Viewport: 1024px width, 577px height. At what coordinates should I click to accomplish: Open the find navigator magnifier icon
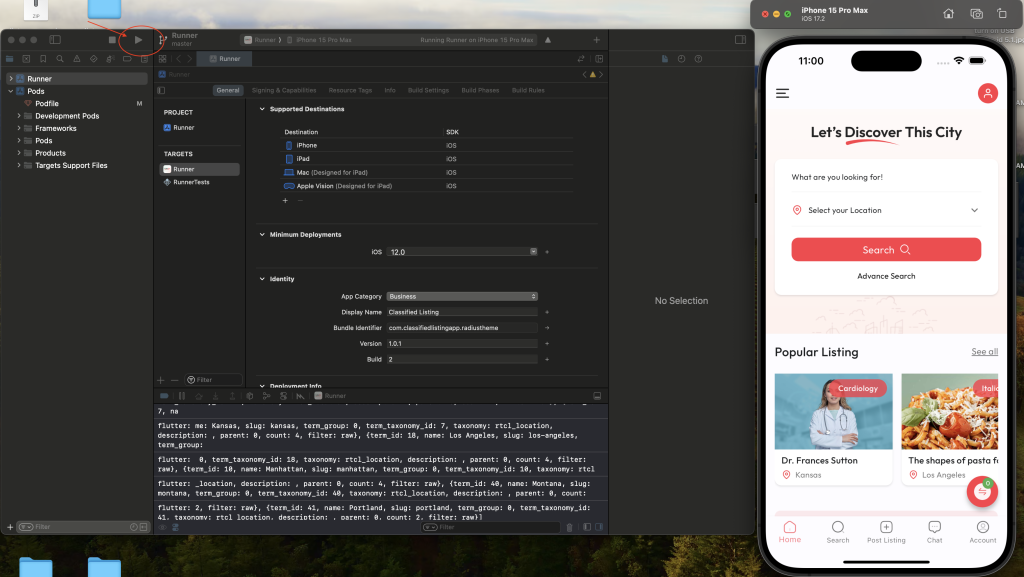60,59
